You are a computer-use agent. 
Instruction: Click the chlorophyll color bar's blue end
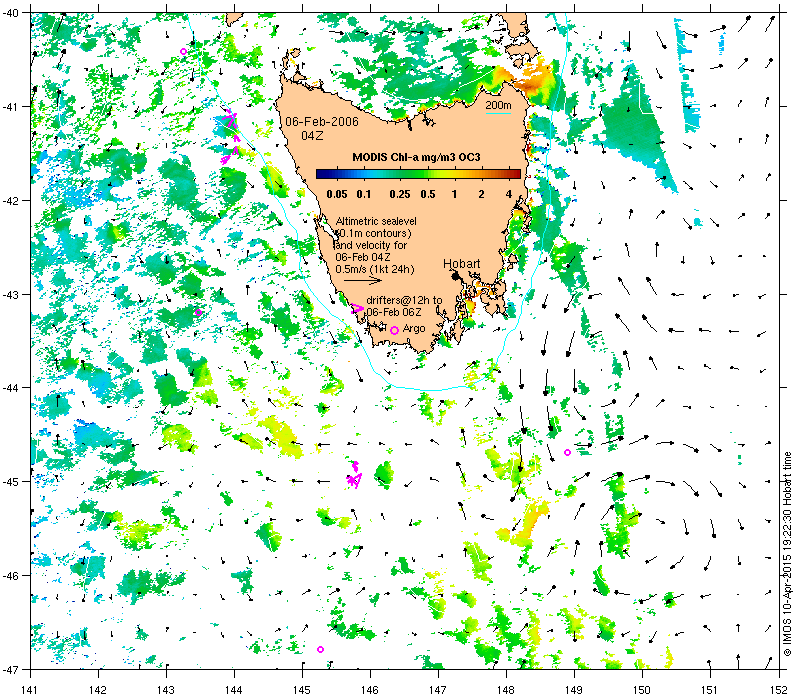pos(321,174)
